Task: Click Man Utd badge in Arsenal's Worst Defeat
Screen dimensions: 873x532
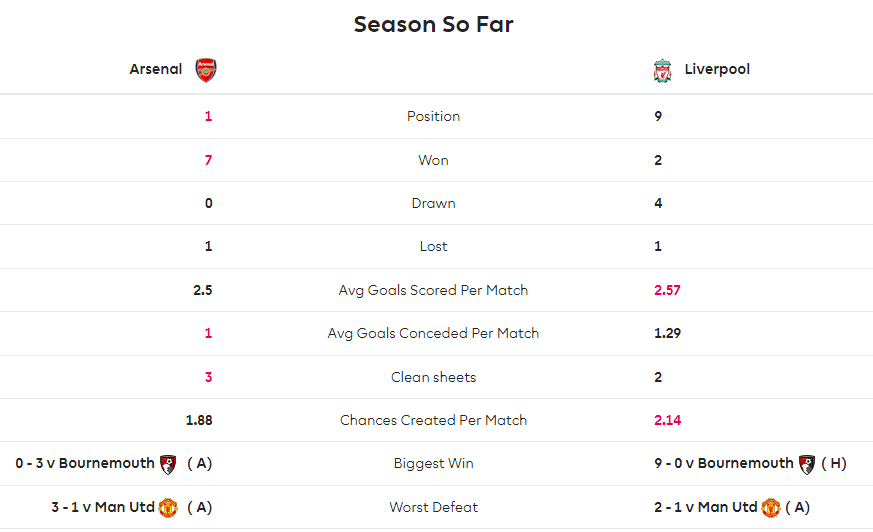Action: (x=168, y=508)
